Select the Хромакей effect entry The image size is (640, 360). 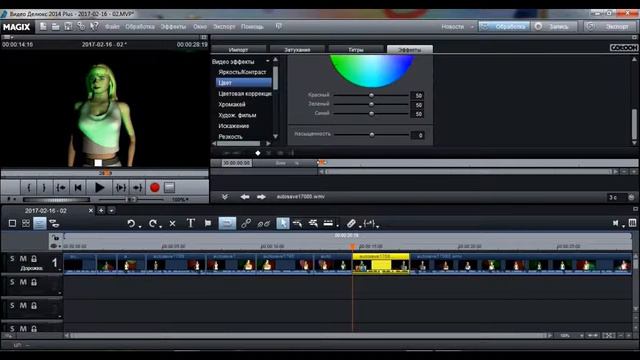(x=232, y=104)
